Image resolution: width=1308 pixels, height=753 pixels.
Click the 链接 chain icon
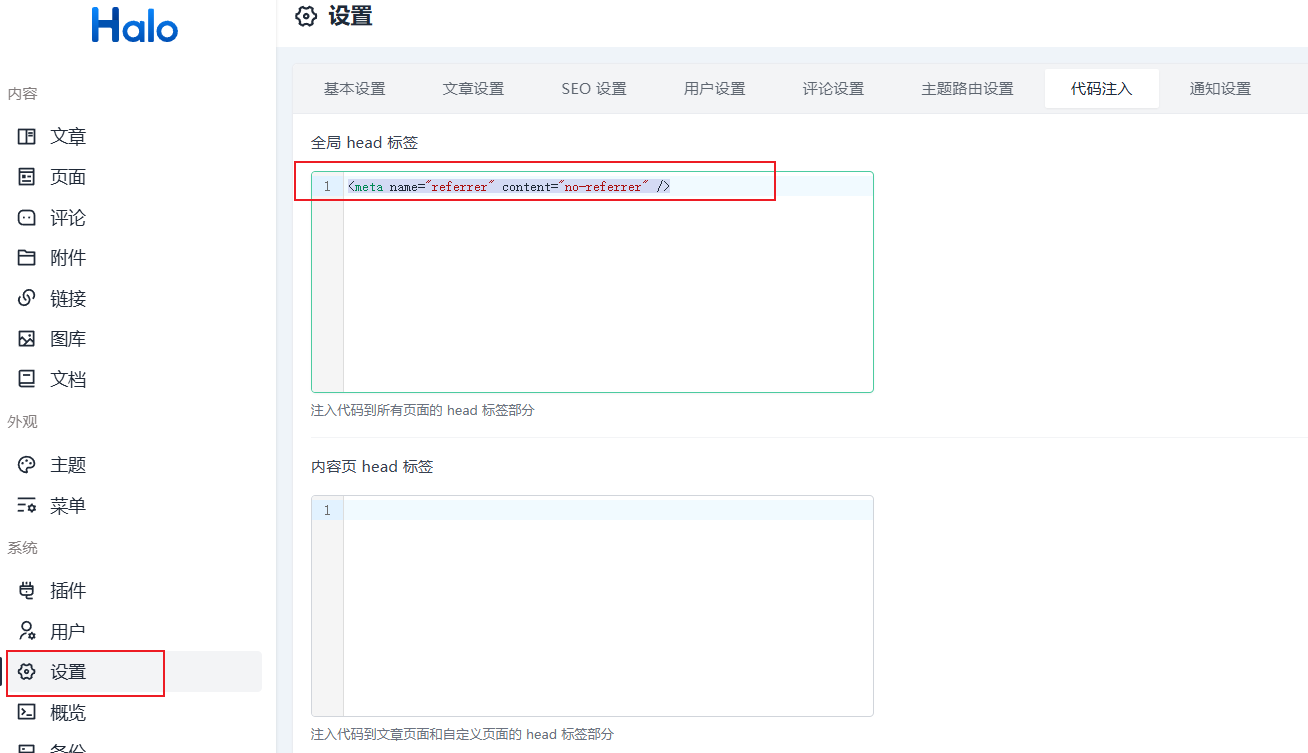[27, 298]
